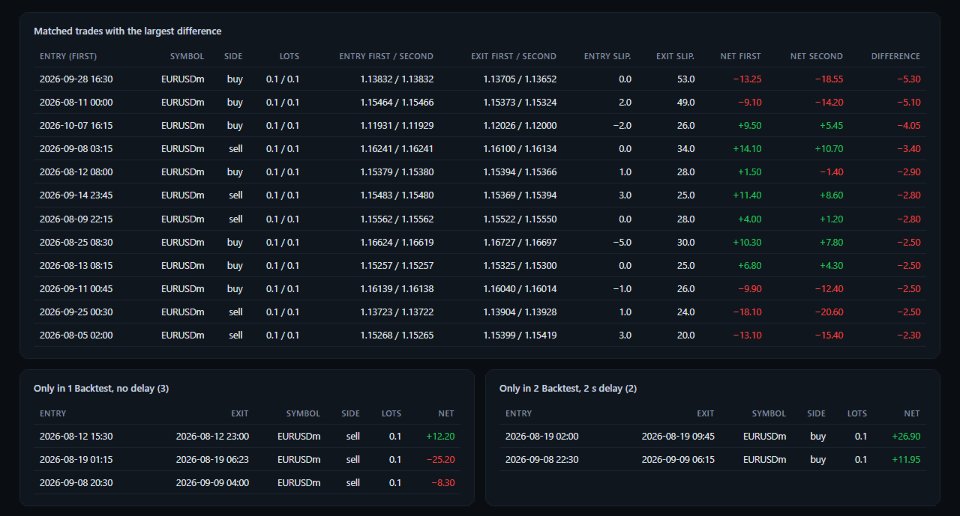960x516 pixels.
Task: Select the entry date 2026-08-05 02:00
Action: pyautogui.click(x=76, y=335)
